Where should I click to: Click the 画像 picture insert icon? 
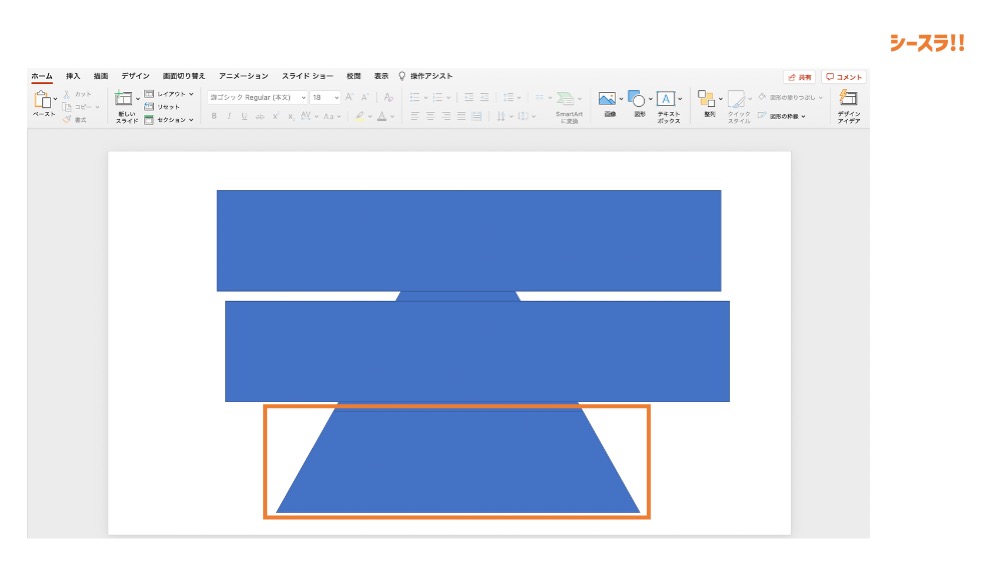point(607,100)
